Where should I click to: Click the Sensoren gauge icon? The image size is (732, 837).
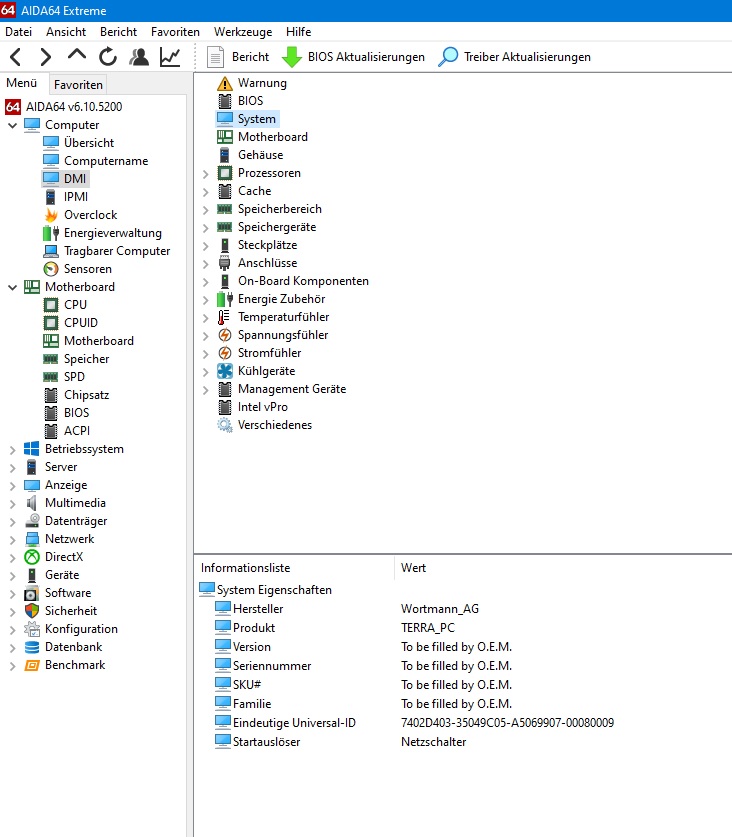(51, 269)
